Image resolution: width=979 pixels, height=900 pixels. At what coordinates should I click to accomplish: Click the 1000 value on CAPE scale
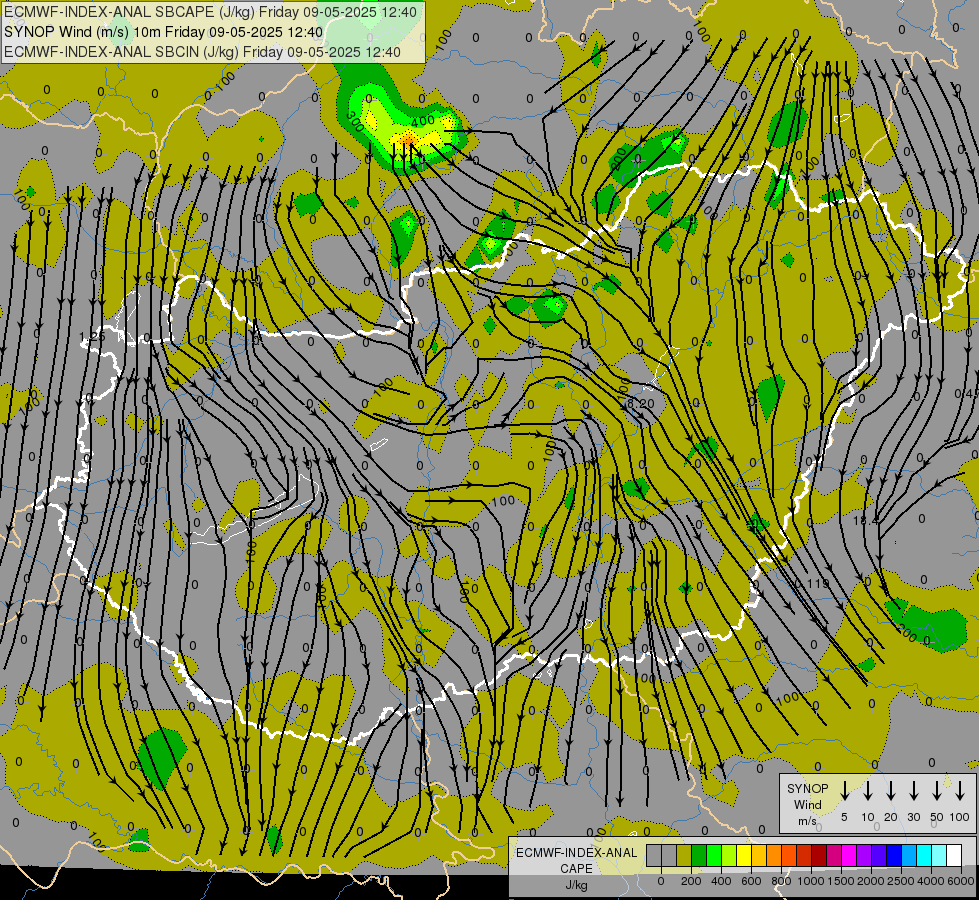tap(811, 881)
